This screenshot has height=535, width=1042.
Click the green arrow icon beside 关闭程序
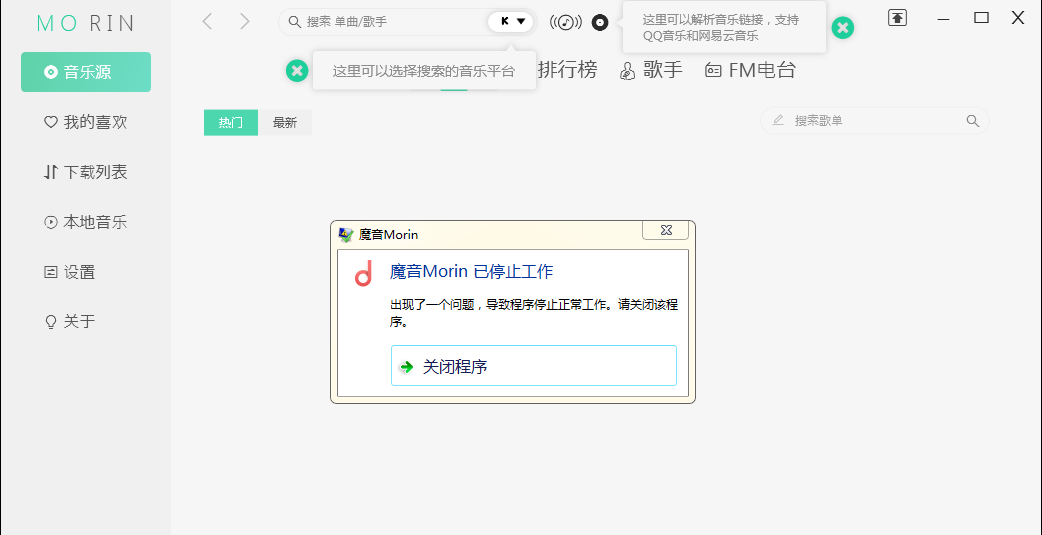coord(406,367)
